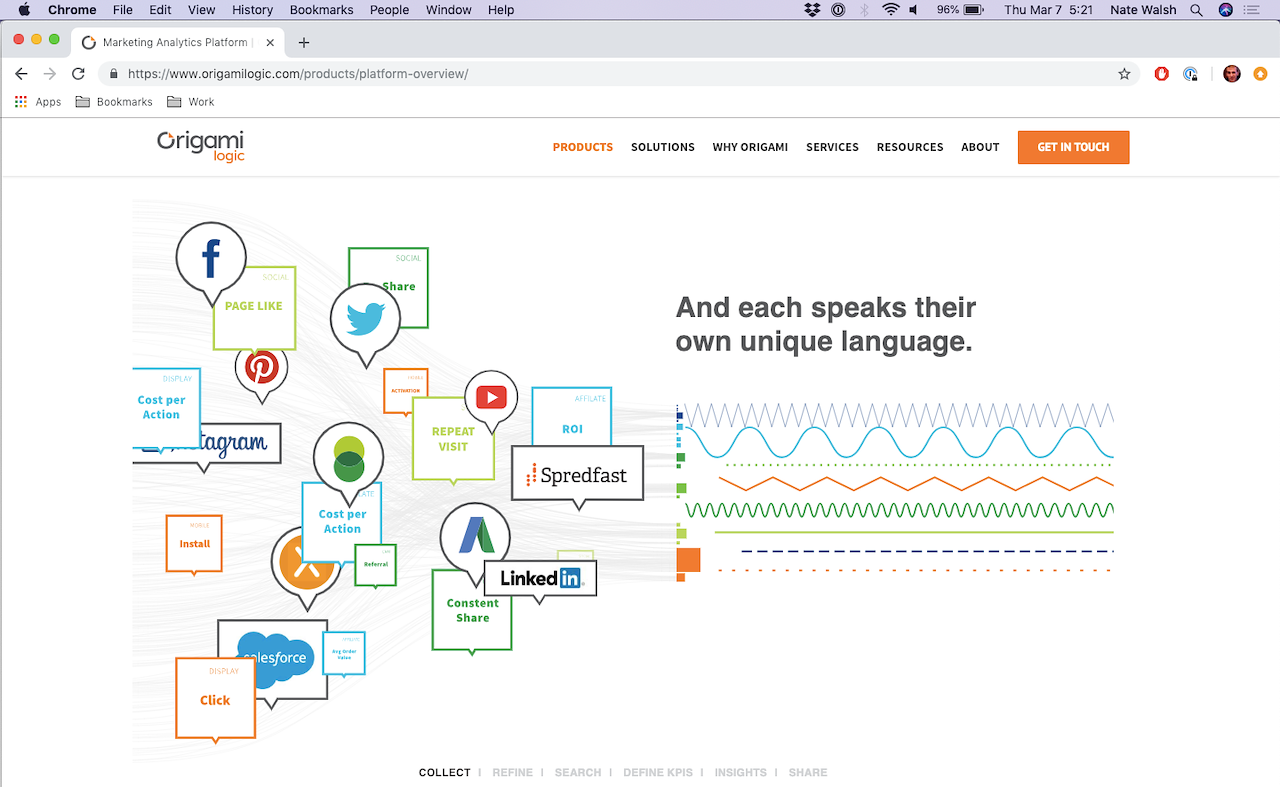Viewport: 1280px width, 787px height.
Task: Click the Nate Walsh user name
Action: click(1143, 10)
